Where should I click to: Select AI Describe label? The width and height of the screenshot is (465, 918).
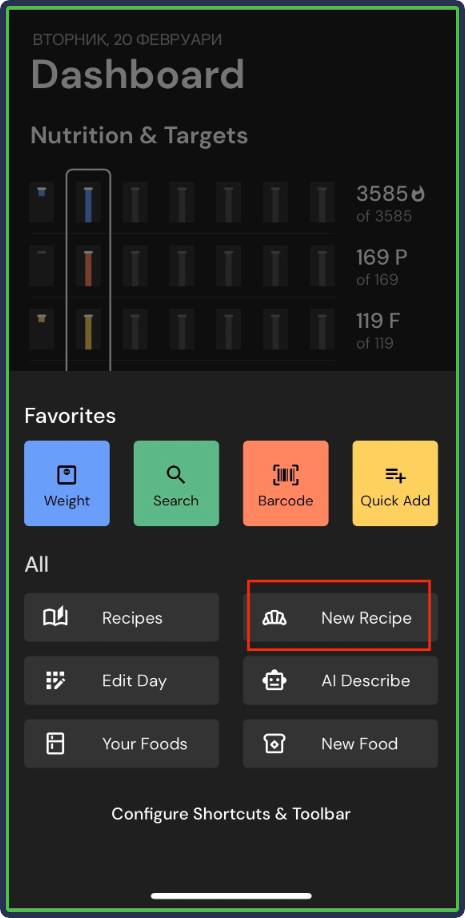tap(365, 681)
